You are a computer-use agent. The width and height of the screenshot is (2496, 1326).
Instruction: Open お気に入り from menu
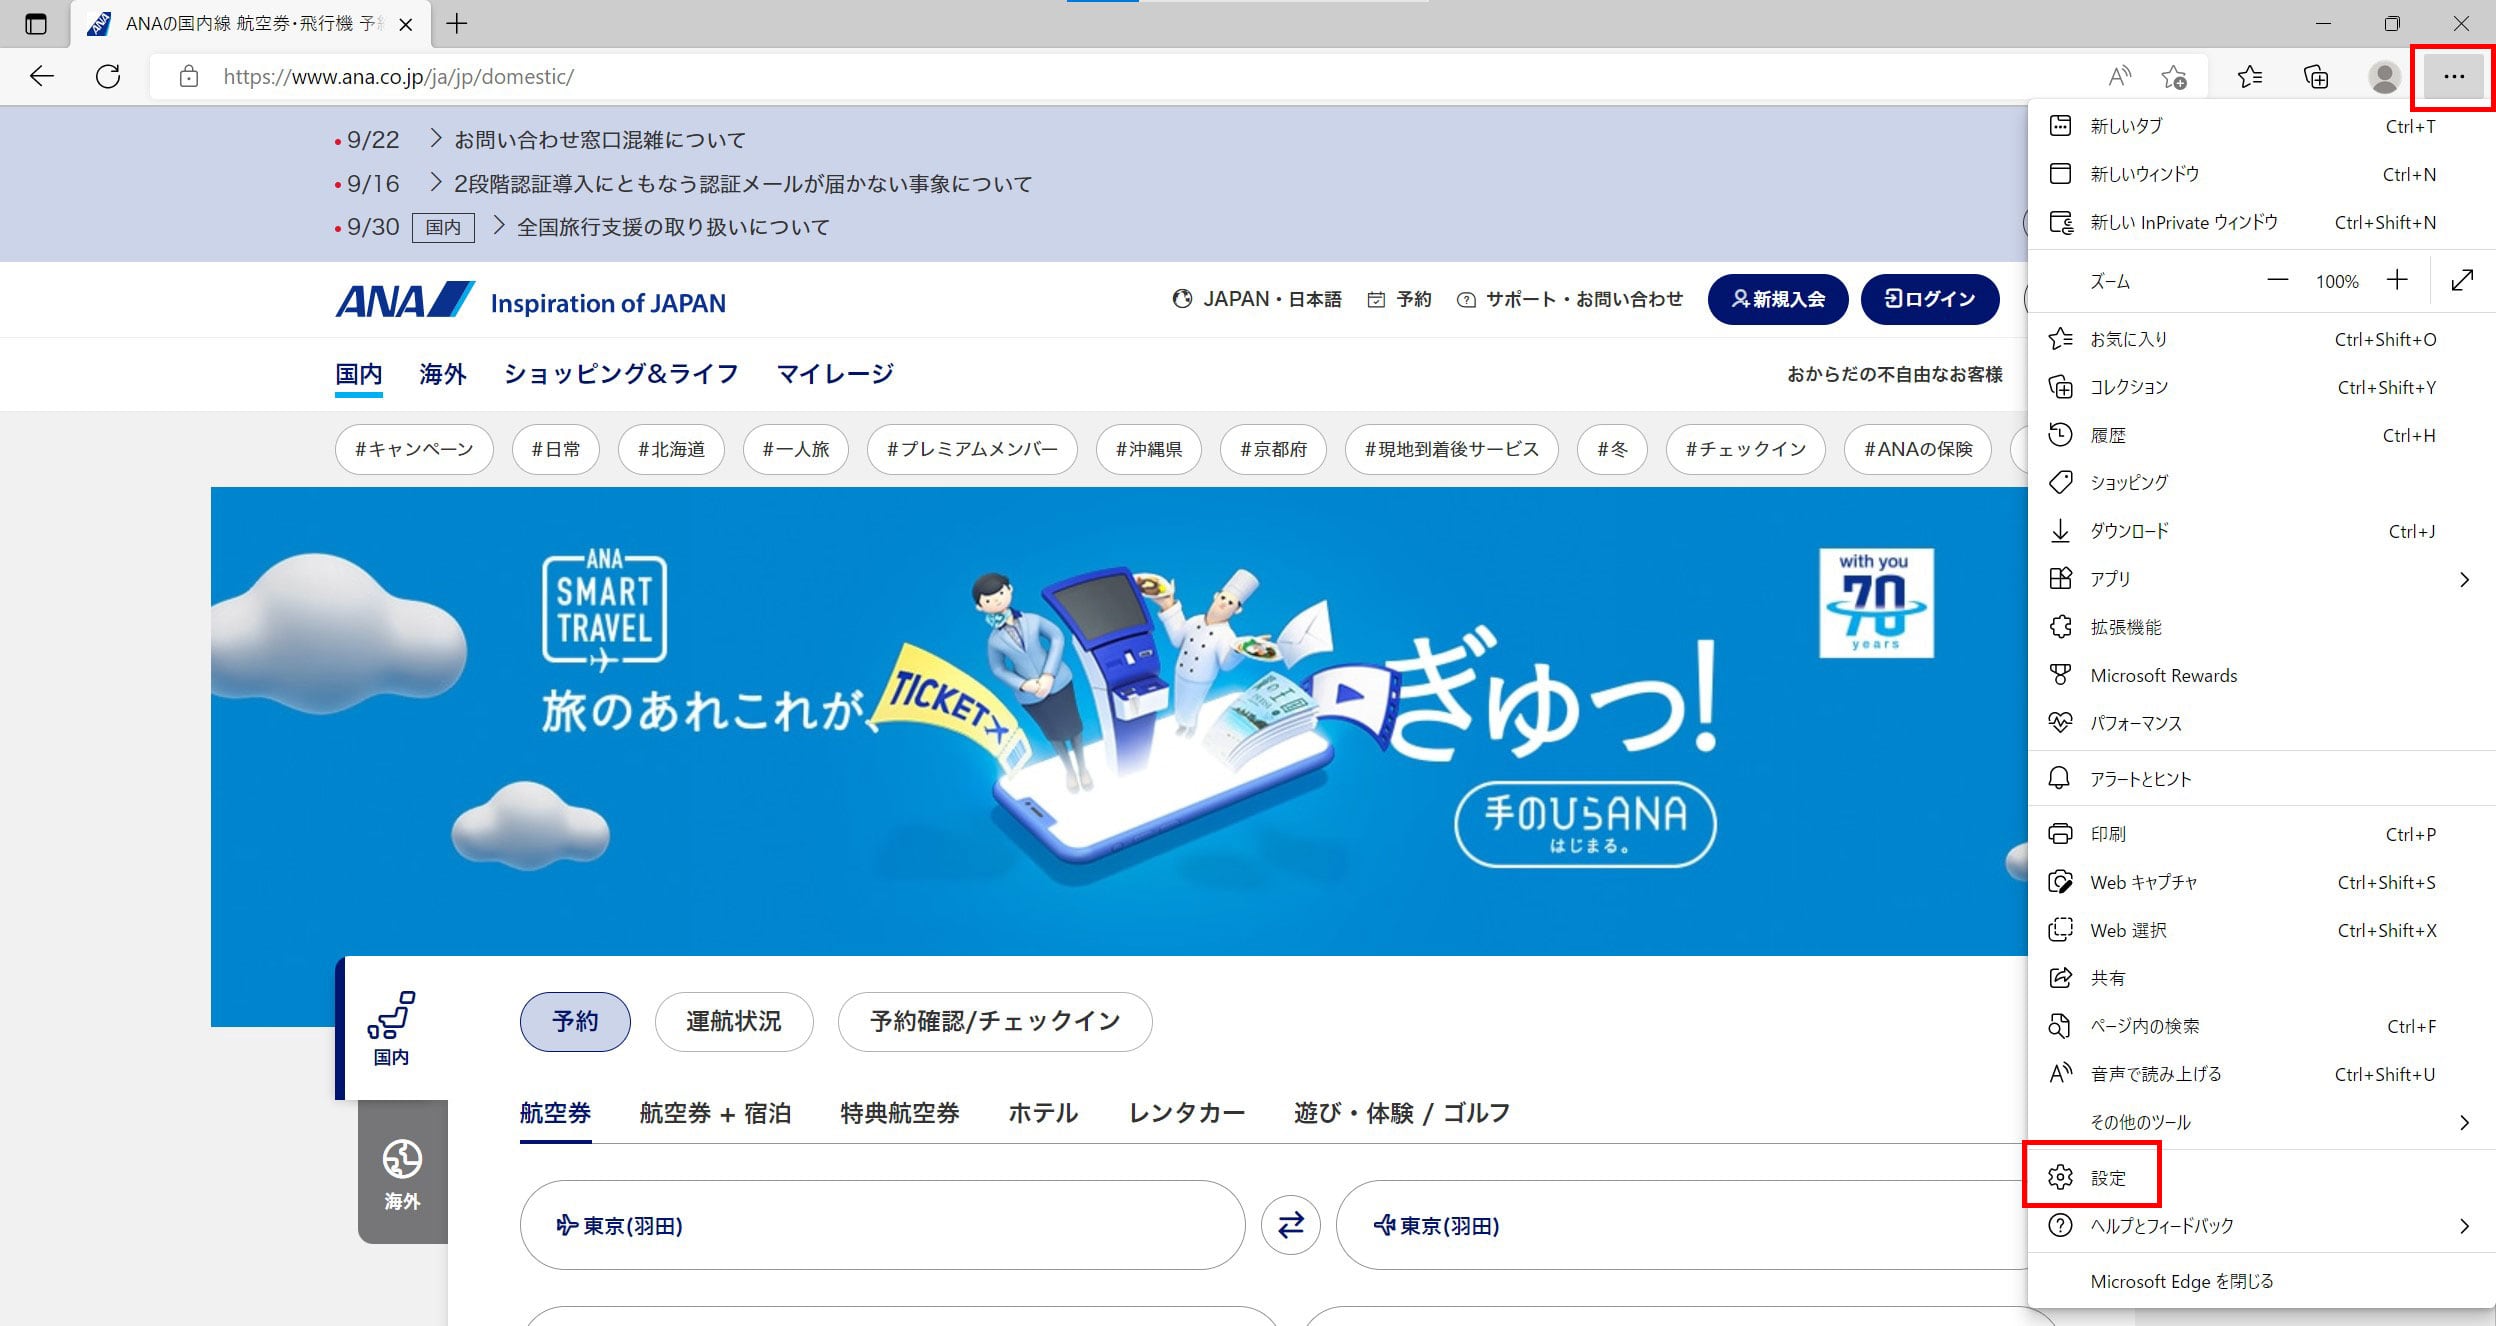(2262, 339)
